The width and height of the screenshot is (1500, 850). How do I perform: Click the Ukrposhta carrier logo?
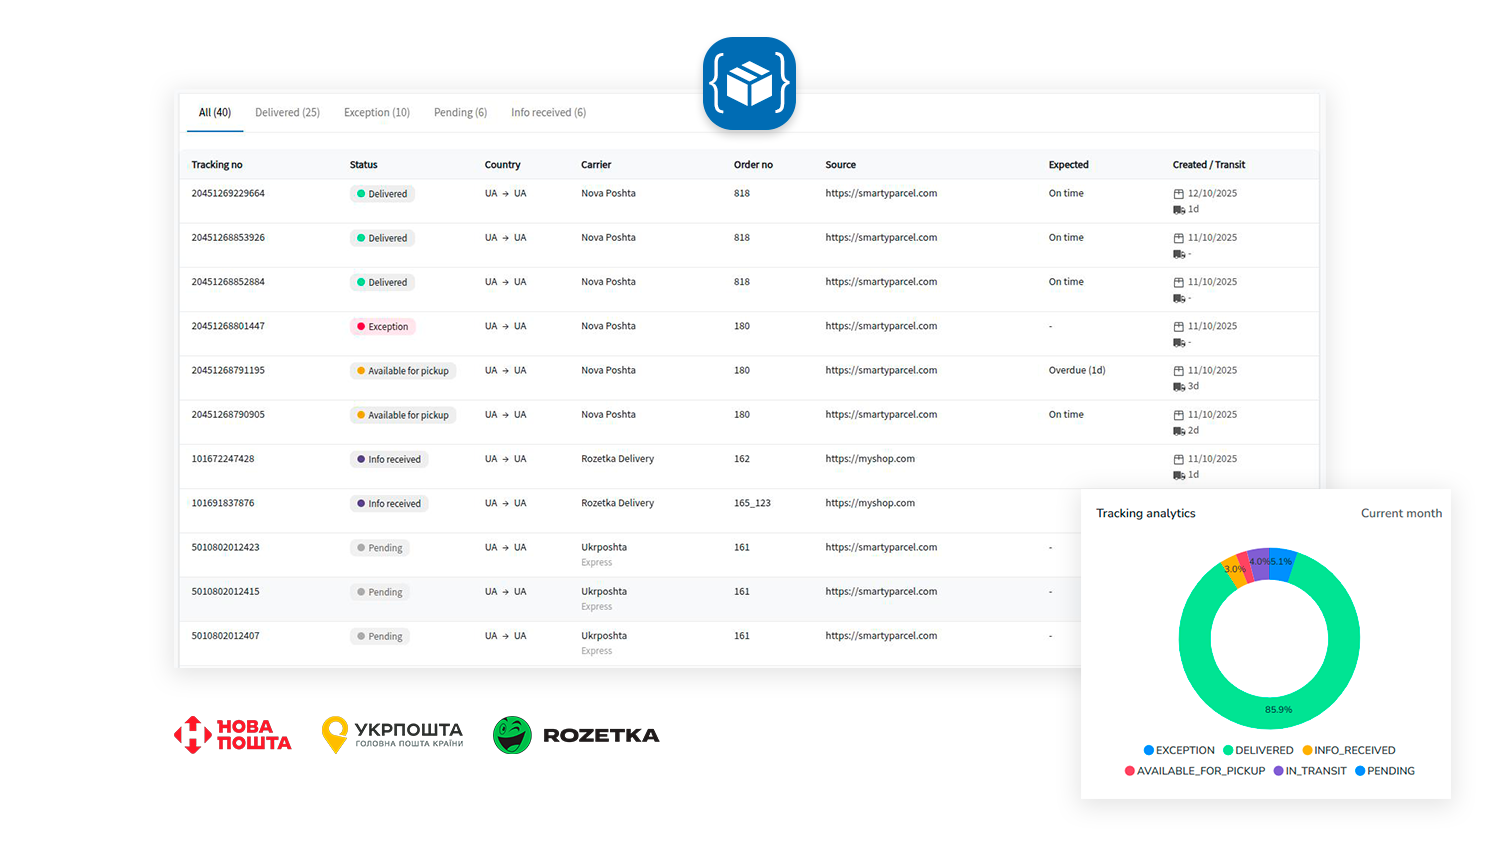click(392, 734)
